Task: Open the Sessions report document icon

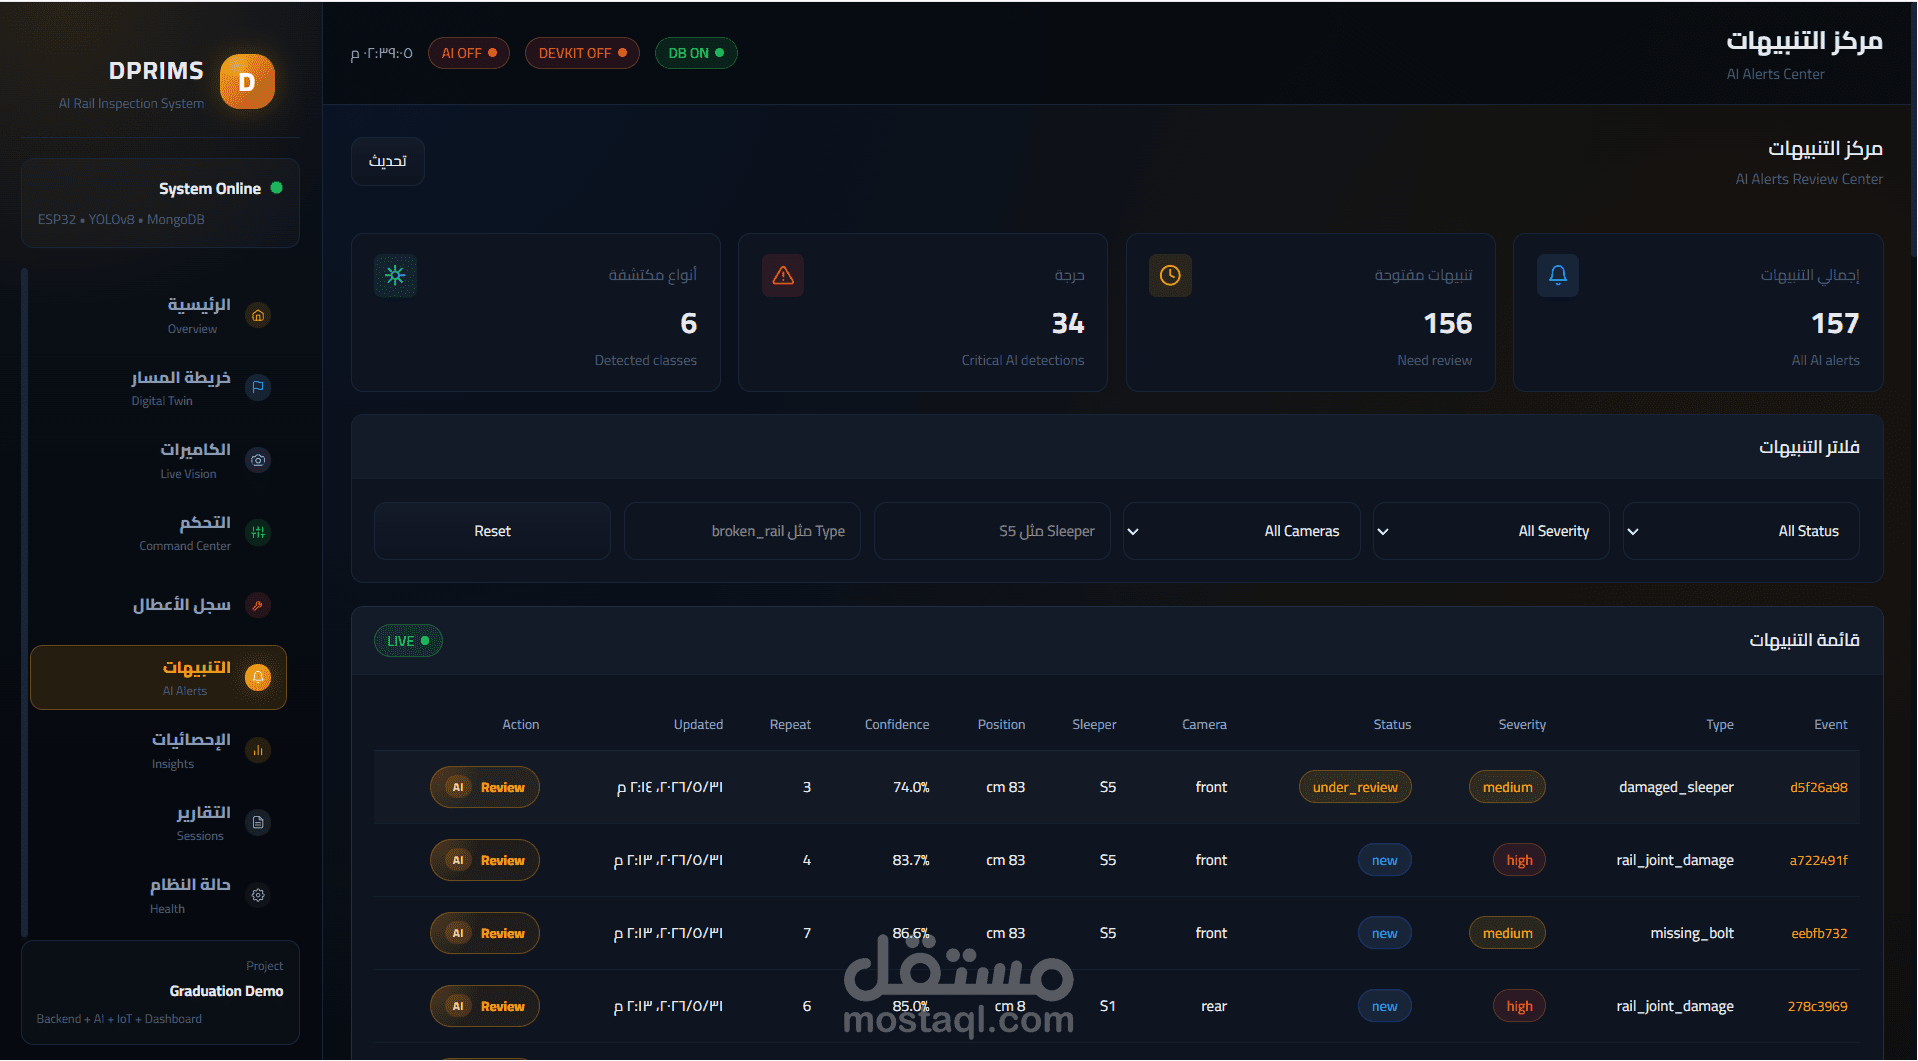Action: (258, 823)
